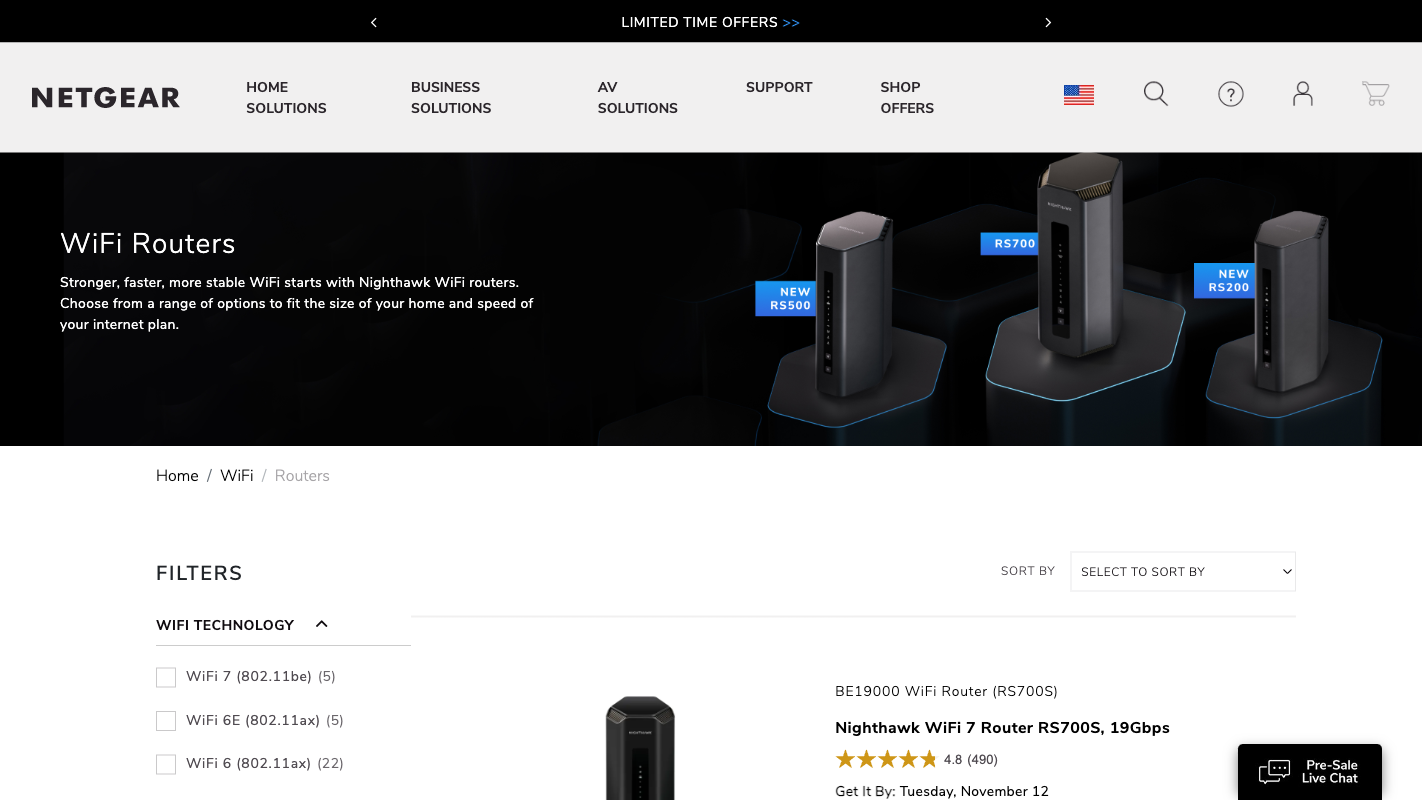Click the Limited Time Offers link
The image size is (1422, 800).
click(710, 22)
